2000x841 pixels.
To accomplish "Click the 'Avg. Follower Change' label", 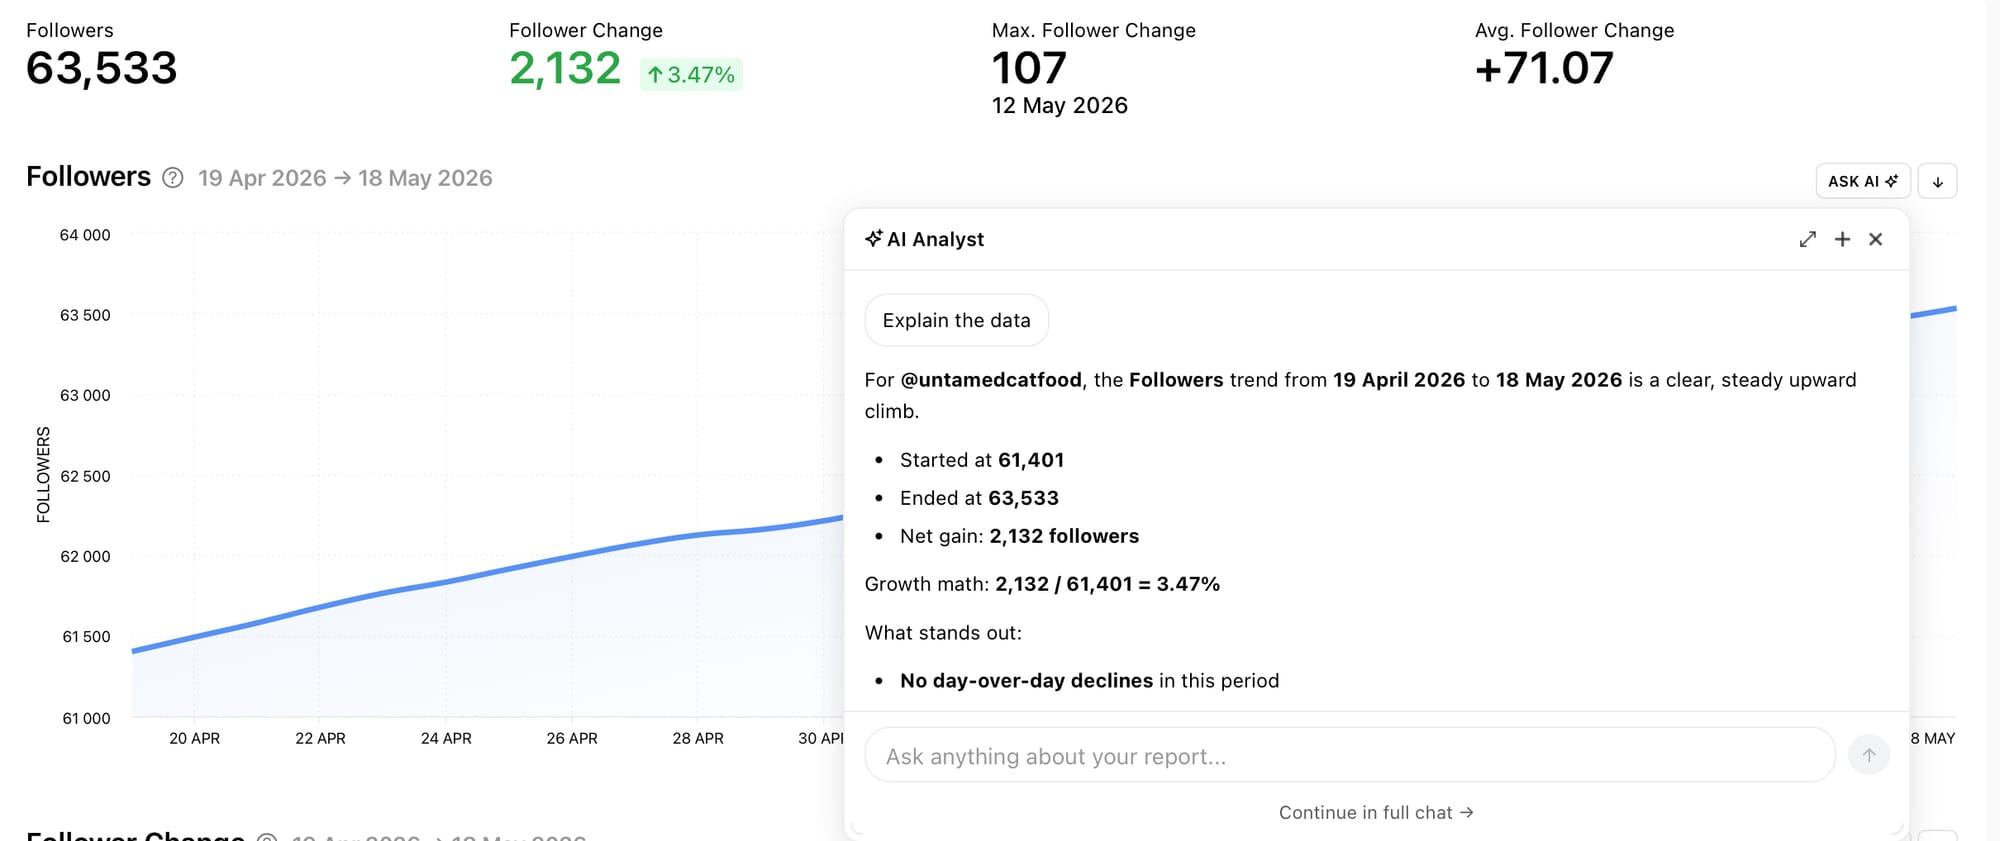I will [x=1574, y=30].
